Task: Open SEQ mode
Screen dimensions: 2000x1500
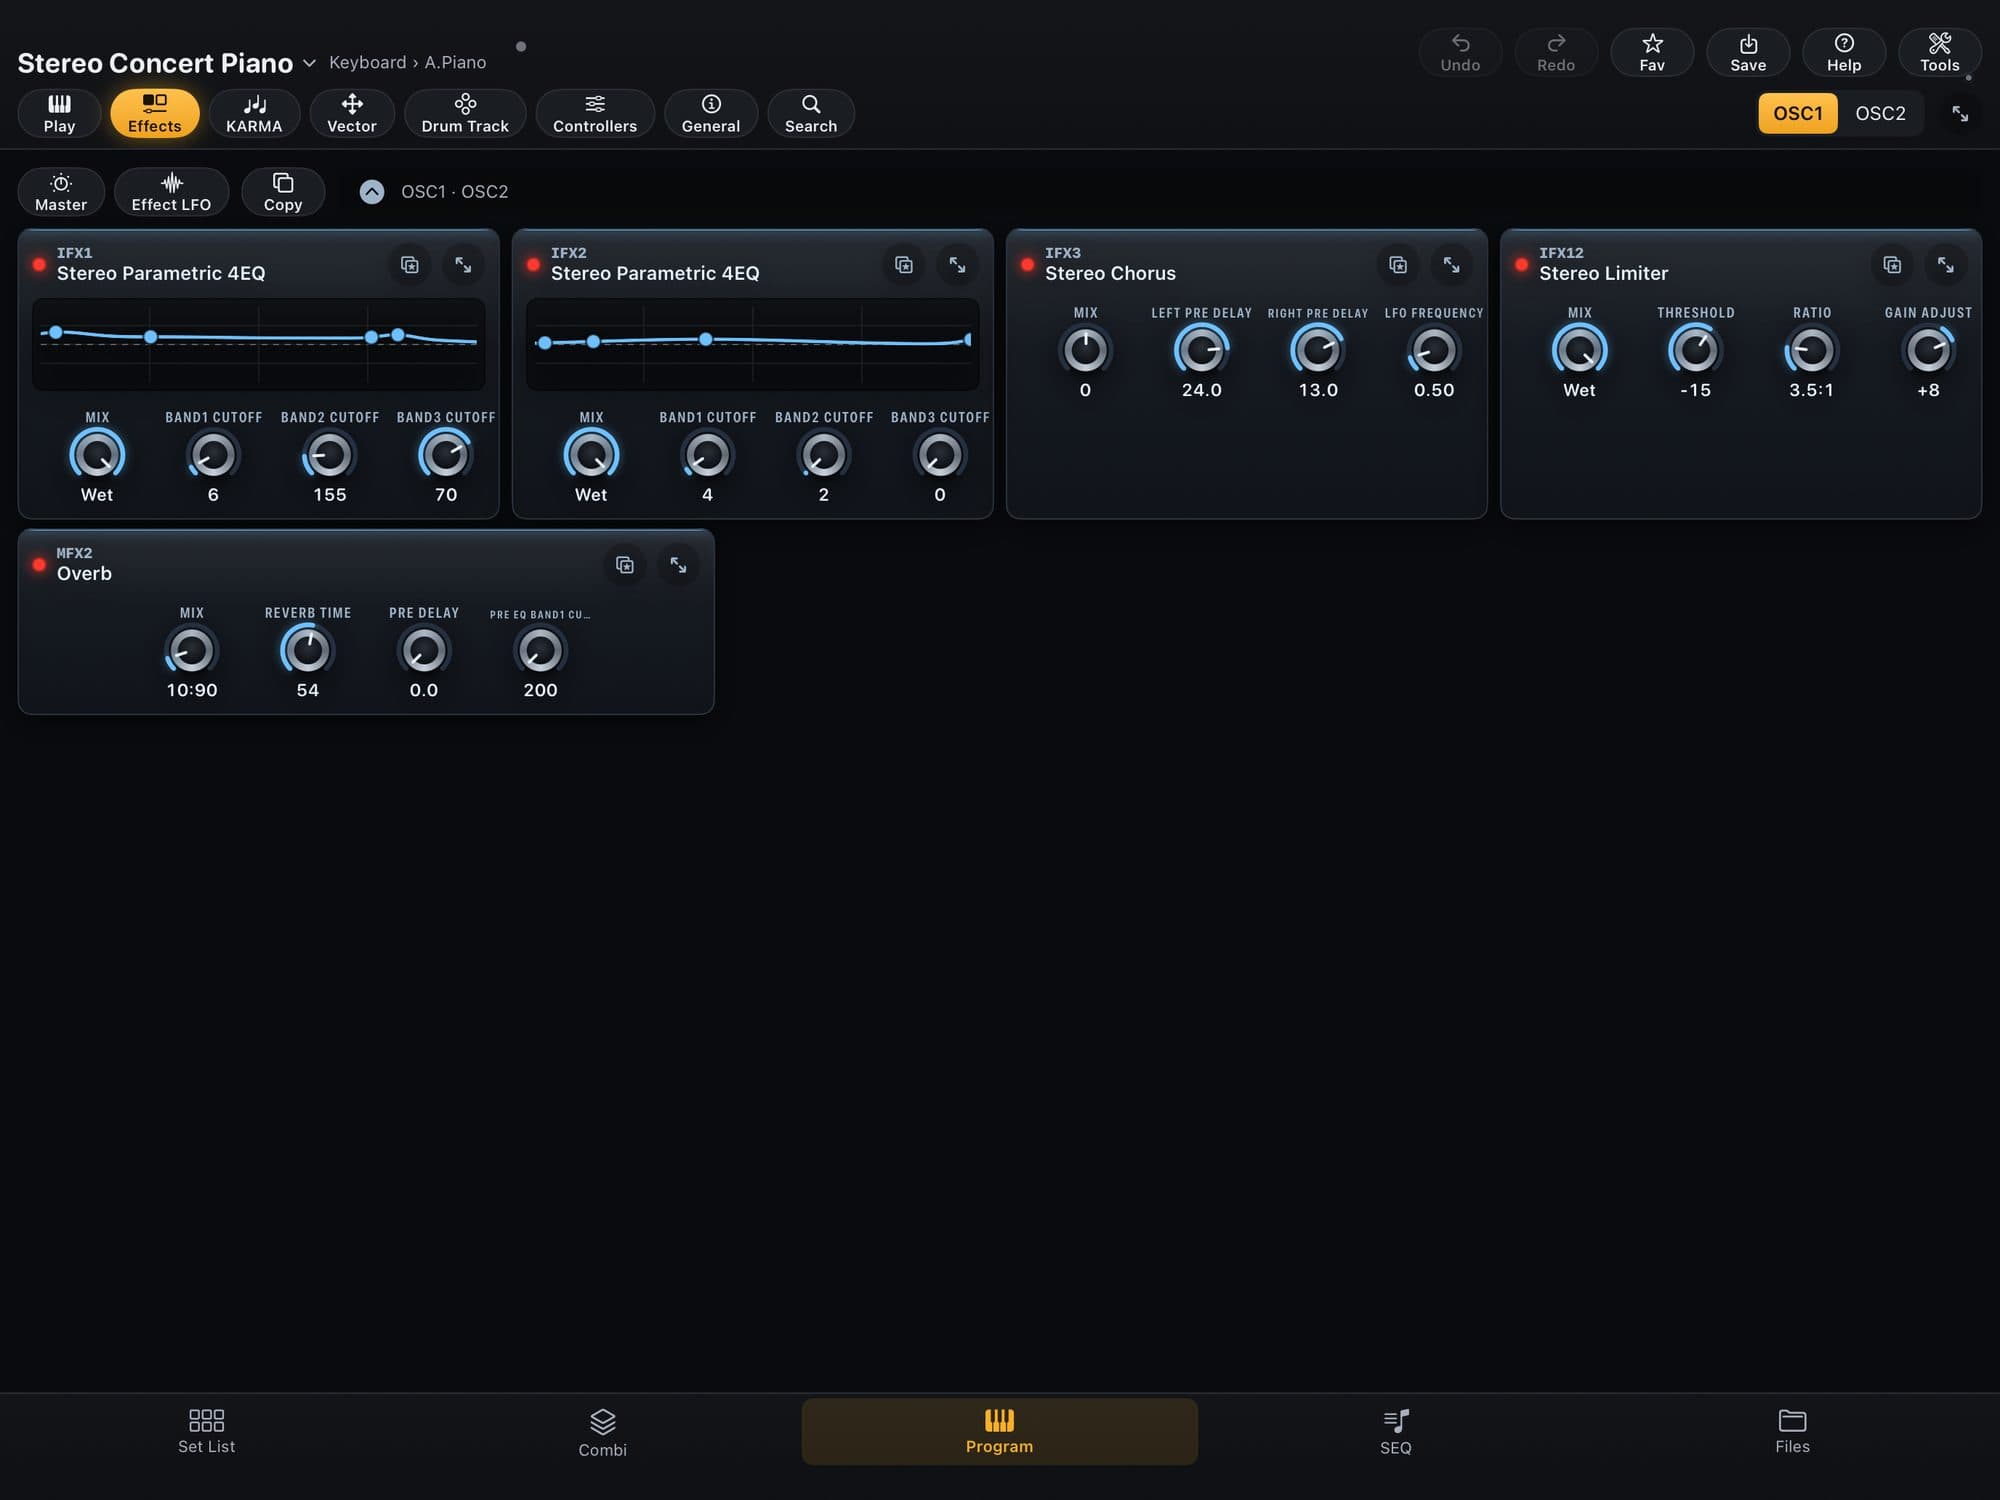Action: click(x=1395, y=1433)
